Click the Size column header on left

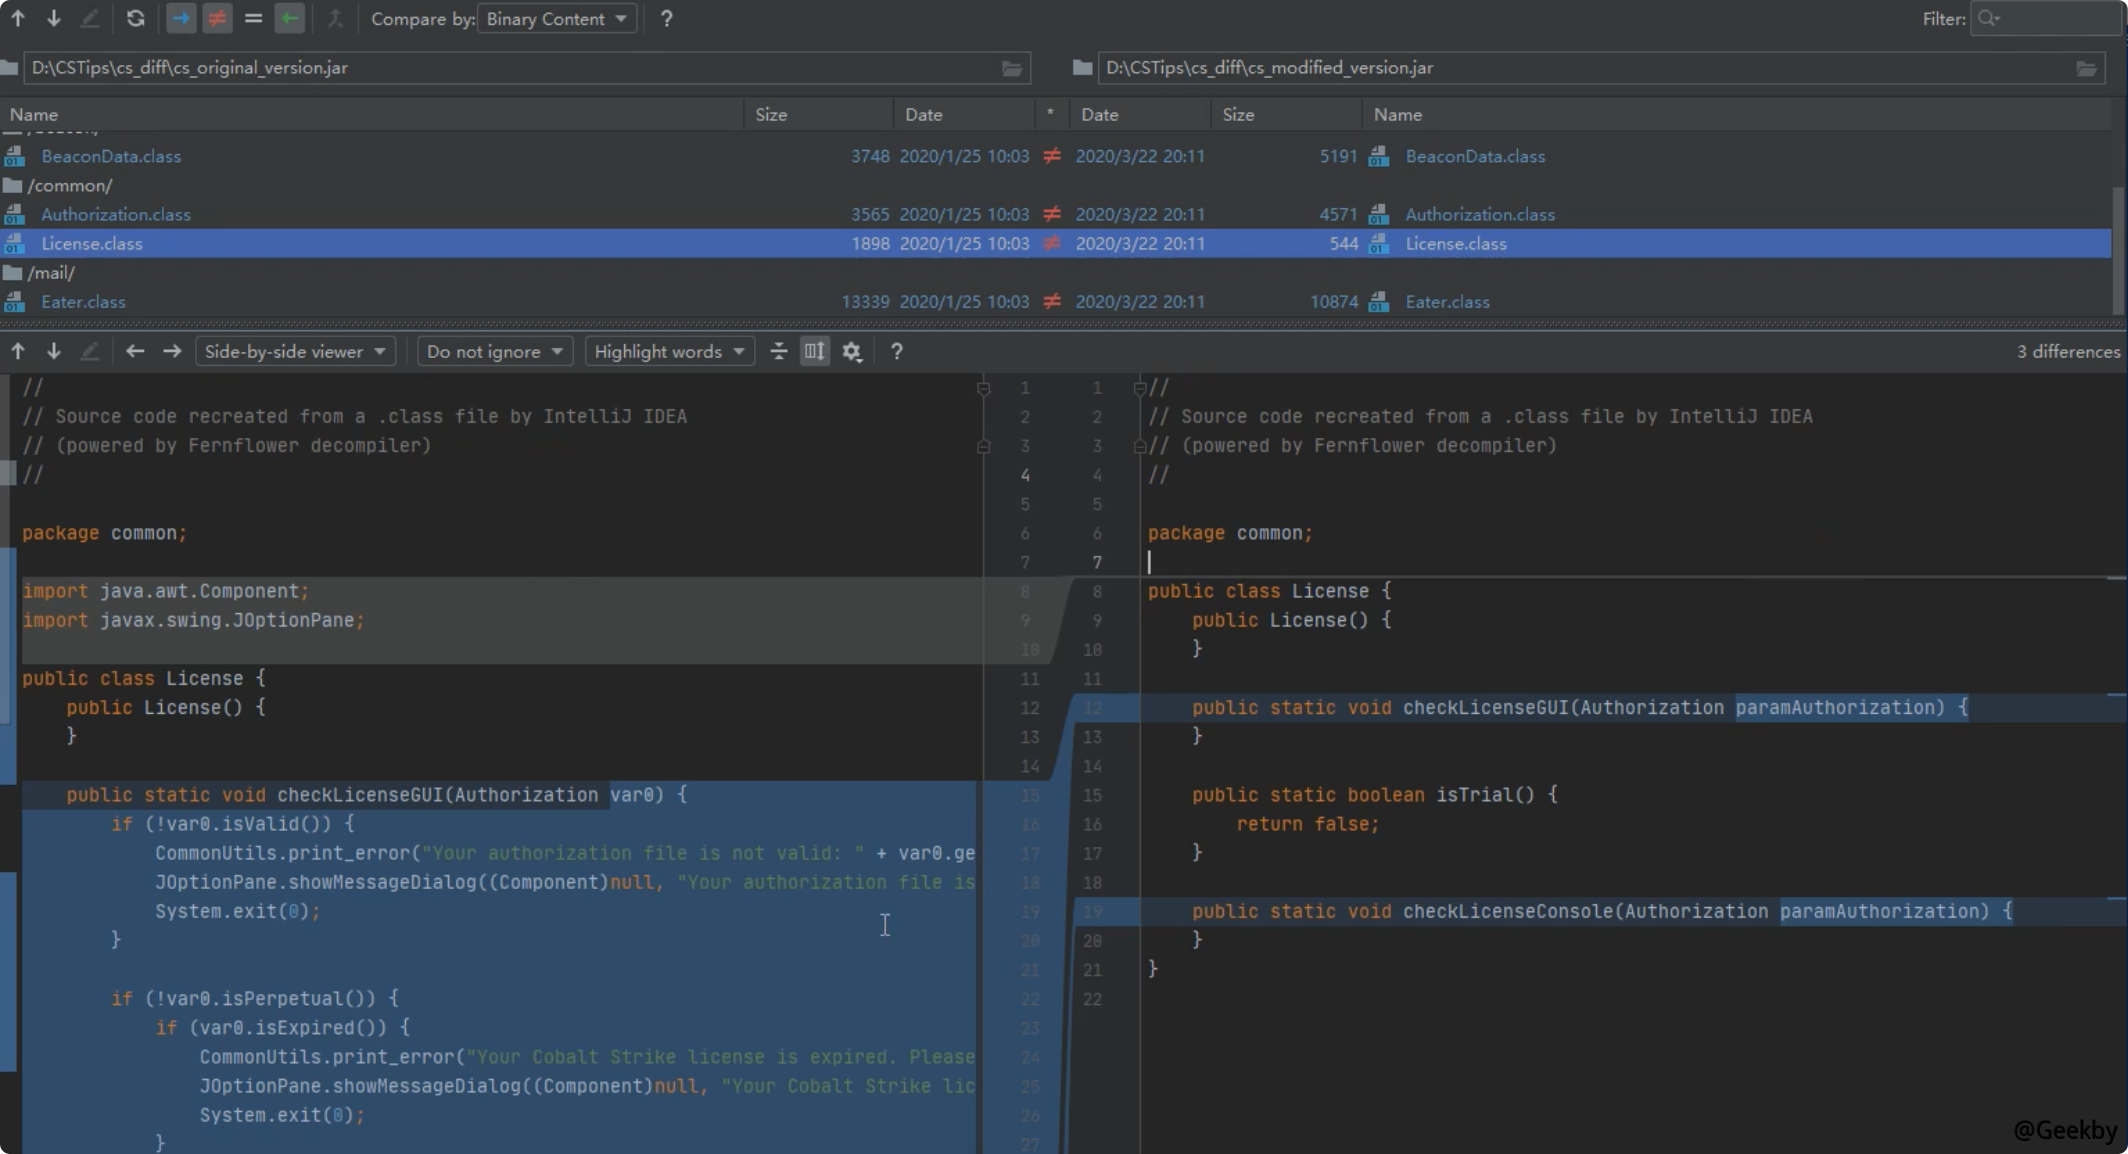(771, 114)
